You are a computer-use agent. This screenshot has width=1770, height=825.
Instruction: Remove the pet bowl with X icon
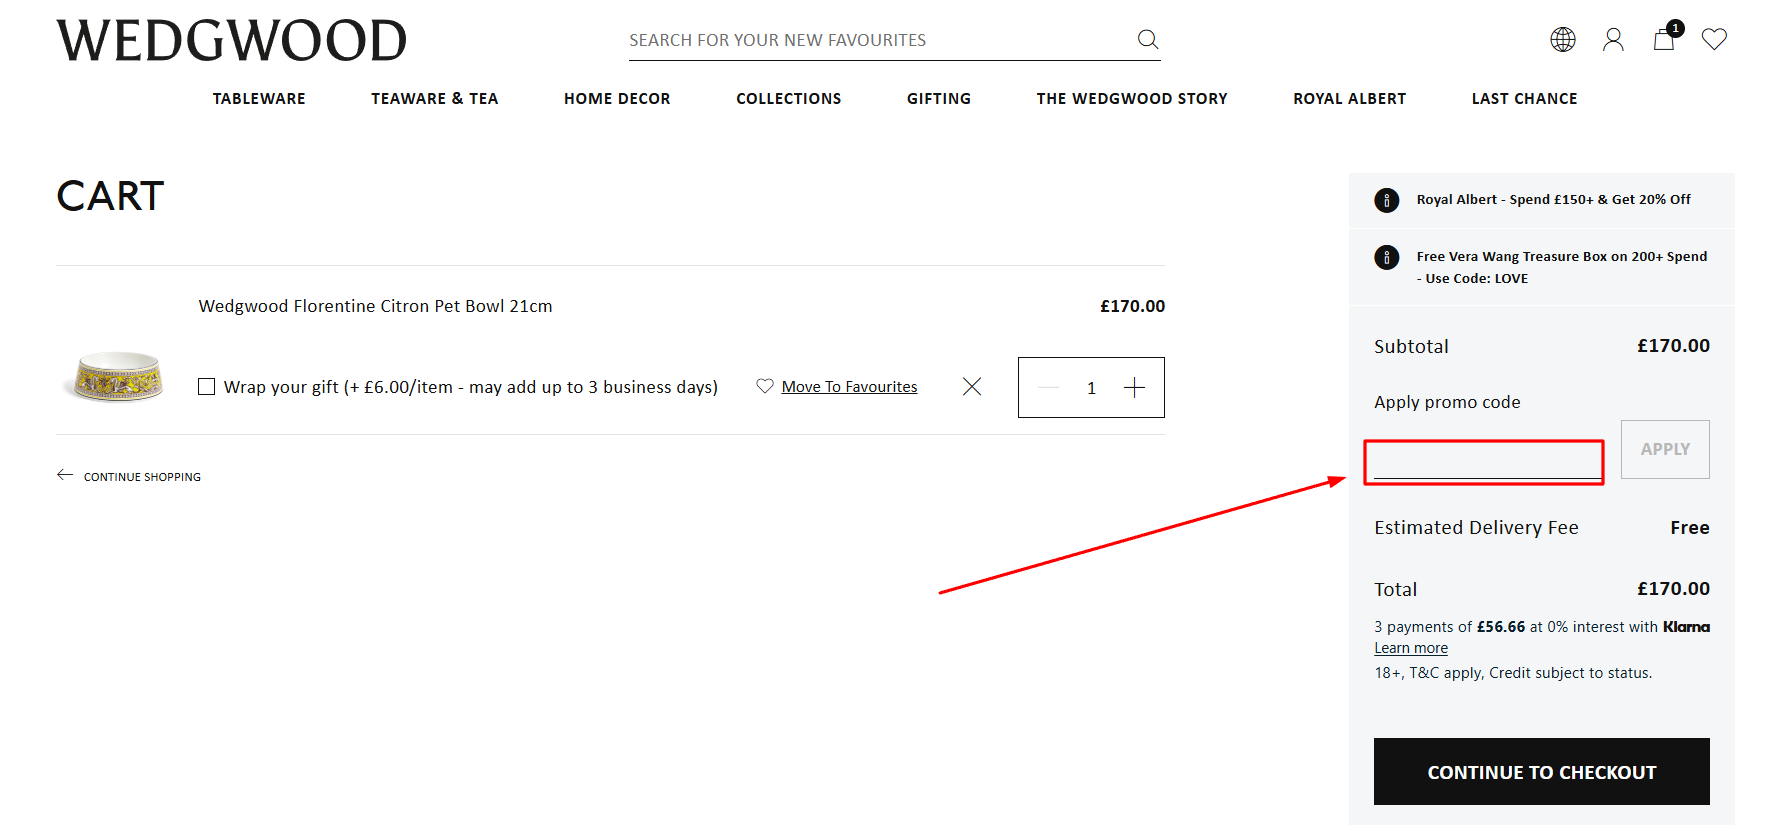pos(972,386)
